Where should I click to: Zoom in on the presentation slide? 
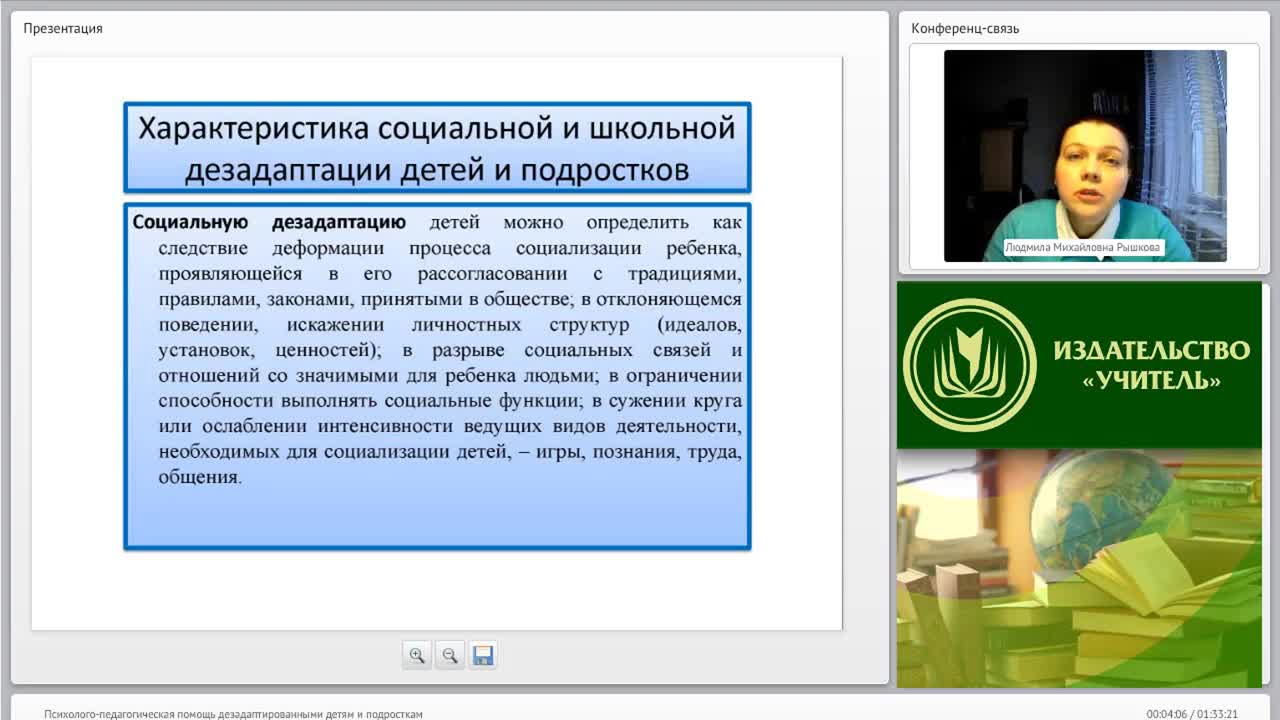click(417, 655)
